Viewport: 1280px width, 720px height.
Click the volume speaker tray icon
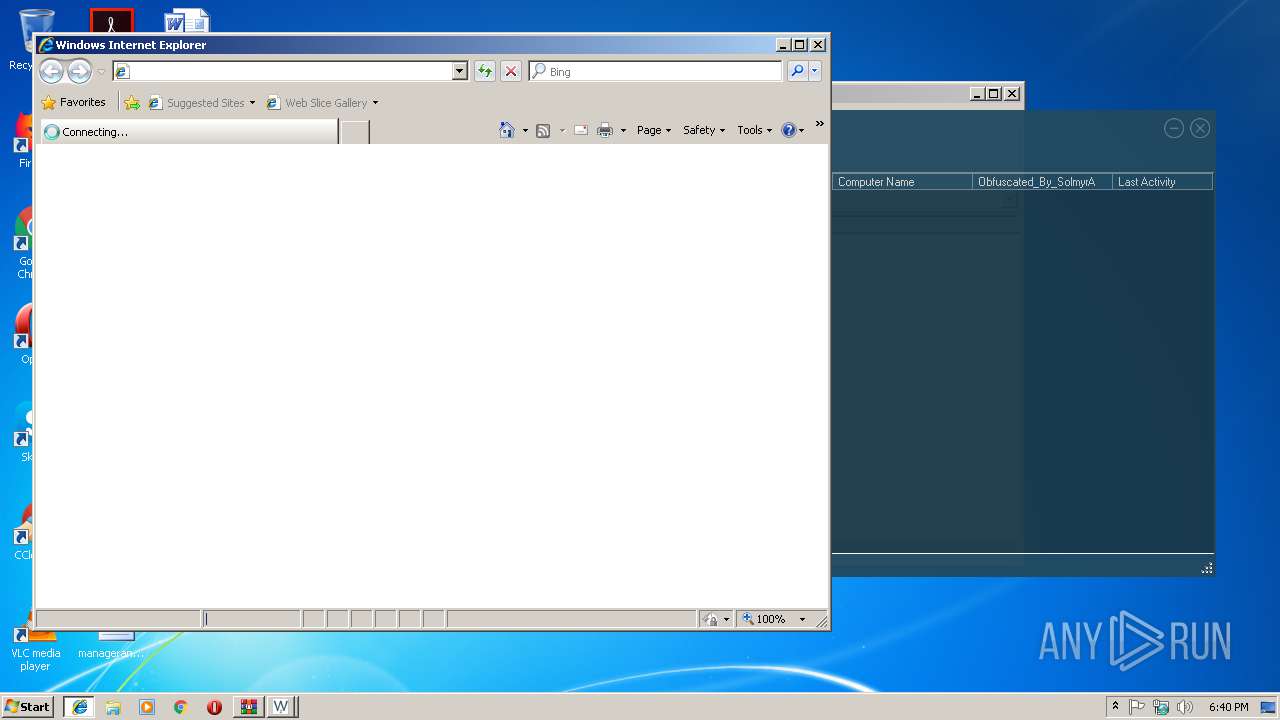click(1185, 706)
